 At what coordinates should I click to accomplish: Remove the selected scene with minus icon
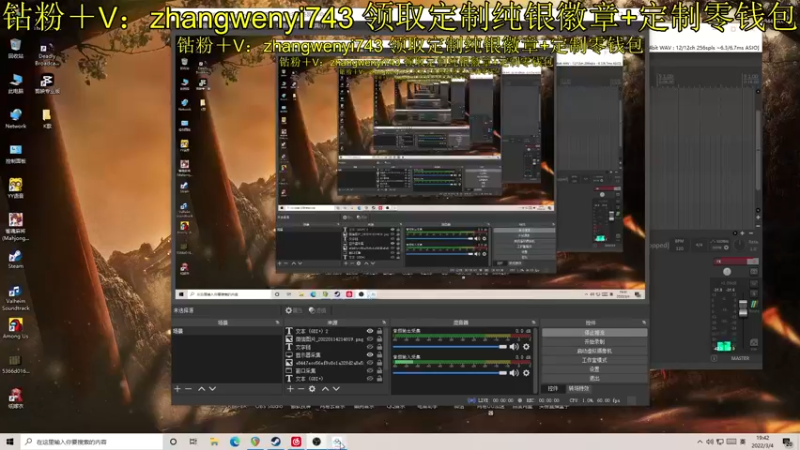[188, 389]
